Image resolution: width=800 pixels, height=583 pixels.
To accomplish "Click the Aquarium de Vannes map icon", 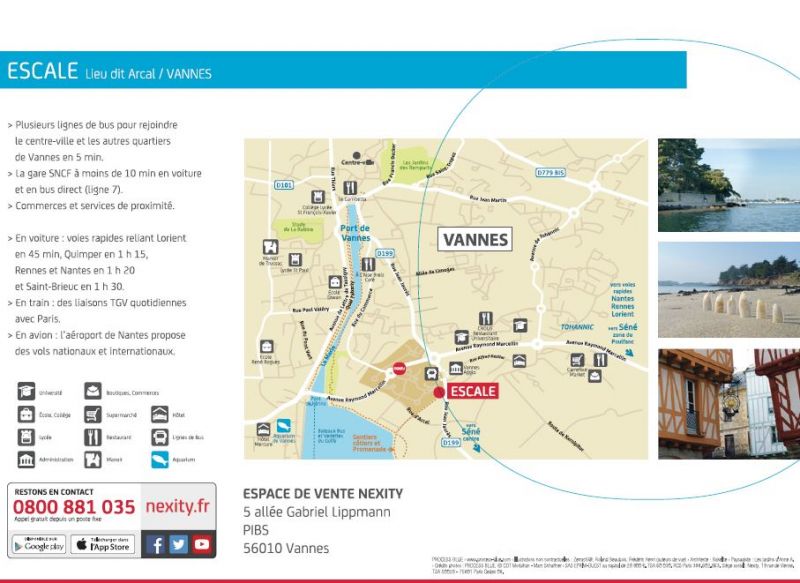I will click(x=284, y=426).
